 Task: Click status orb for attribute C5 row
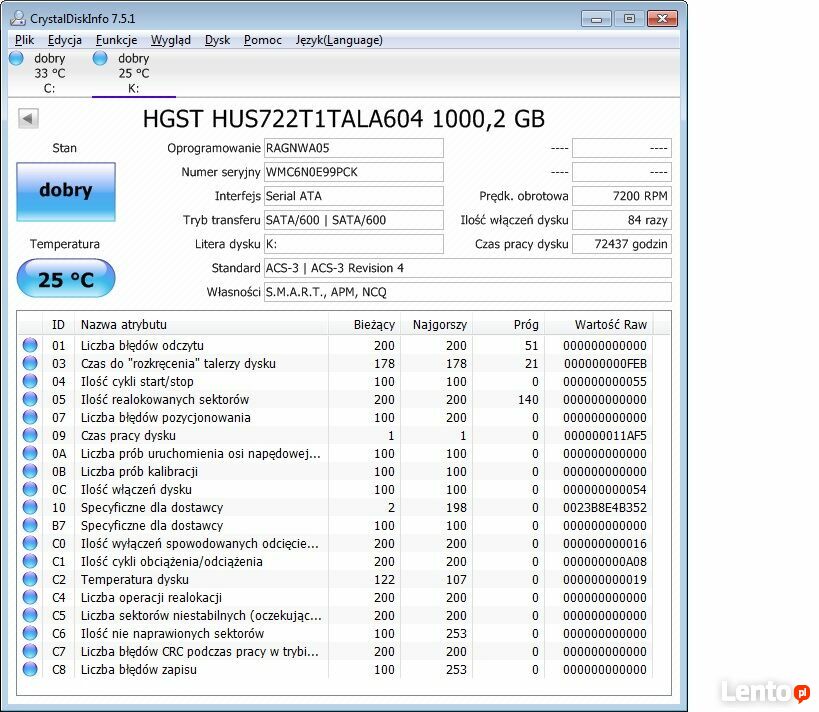click(x=30, y=615)
